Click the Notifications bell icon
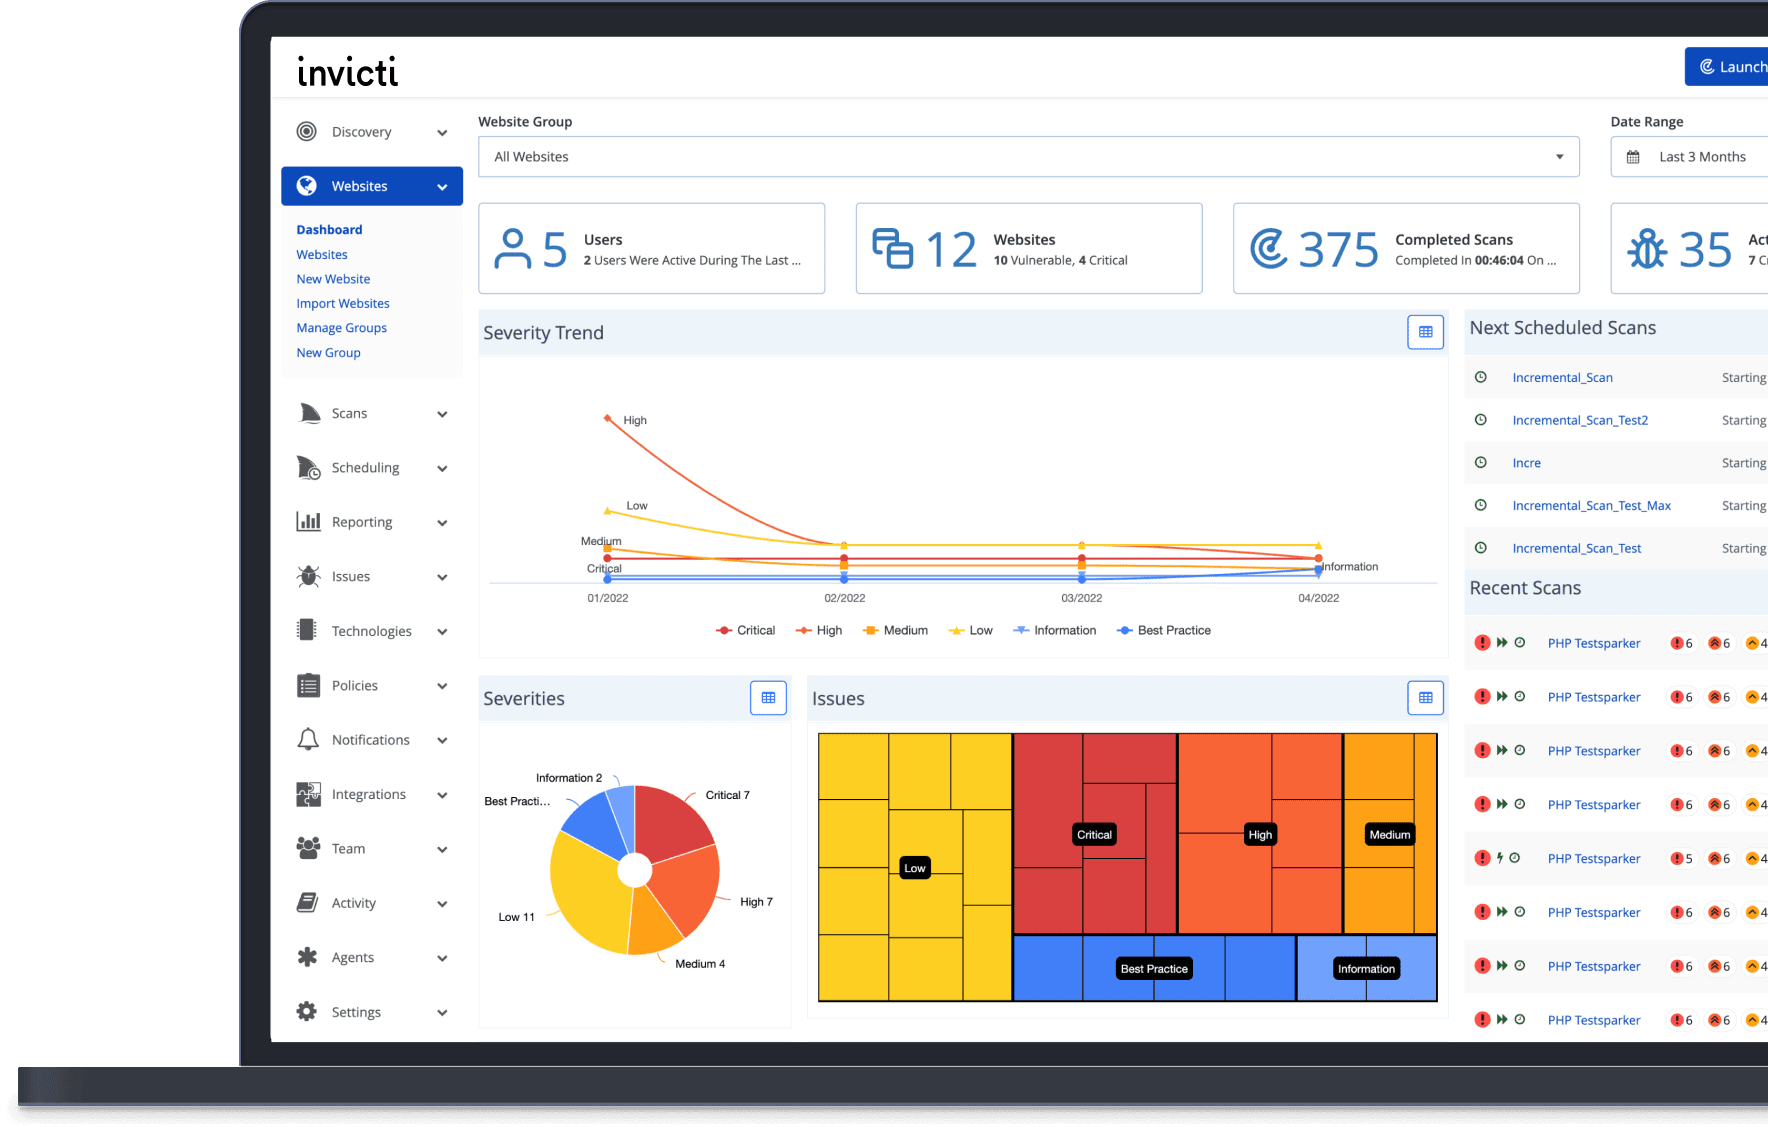 [309, 739]
